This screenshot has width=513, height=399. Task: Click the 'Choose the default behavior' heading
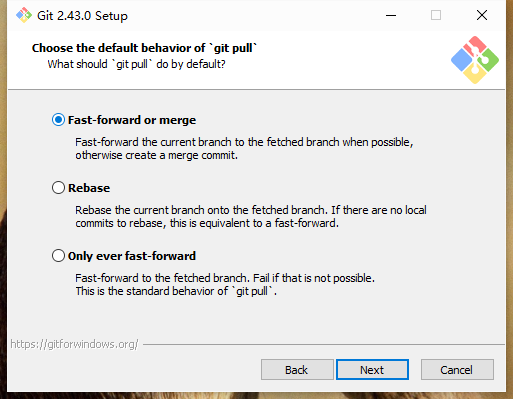coord(144,48)
